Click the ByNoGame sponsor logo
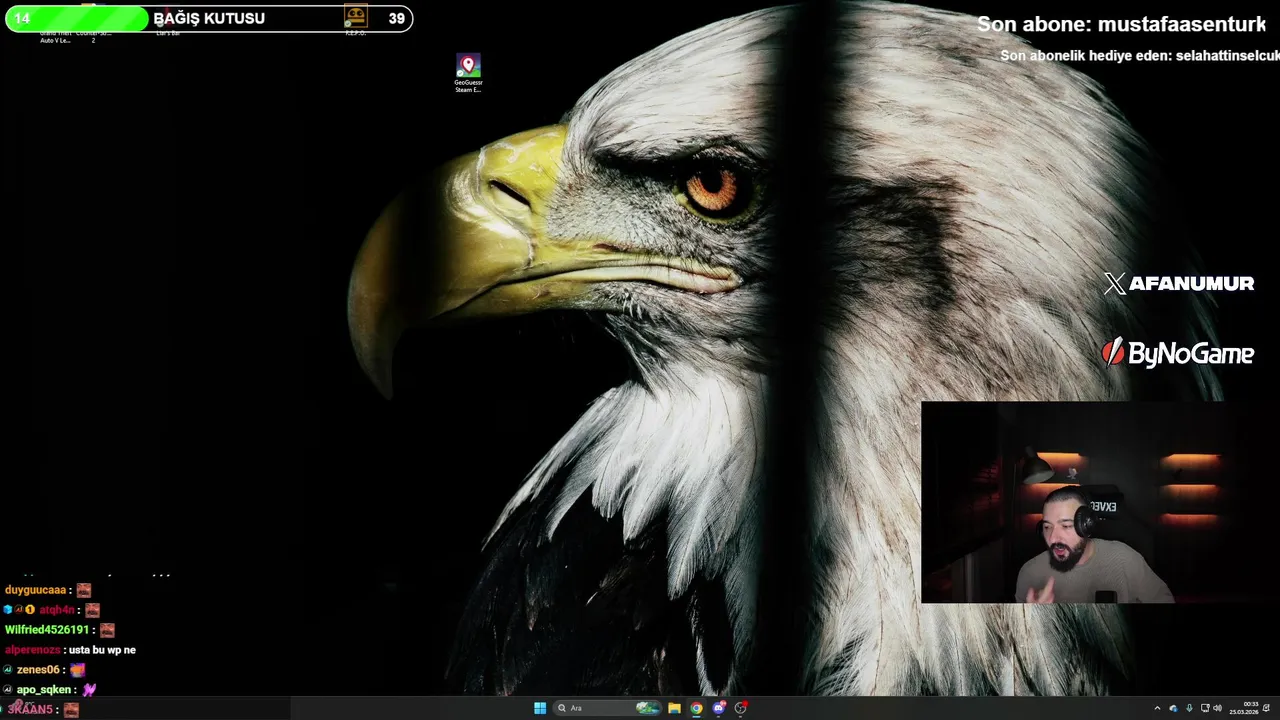 [1177, 353]
